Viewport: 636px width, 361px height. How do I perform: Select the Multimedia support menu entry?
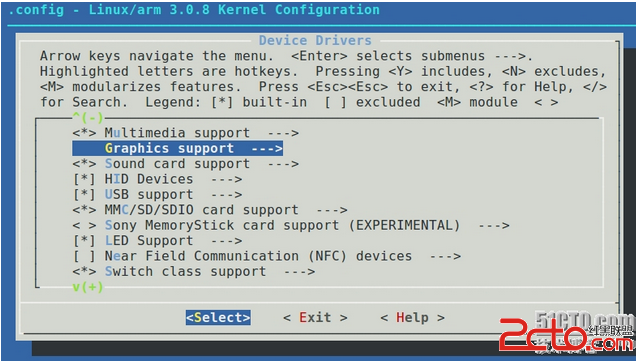(x=177, y=133)
